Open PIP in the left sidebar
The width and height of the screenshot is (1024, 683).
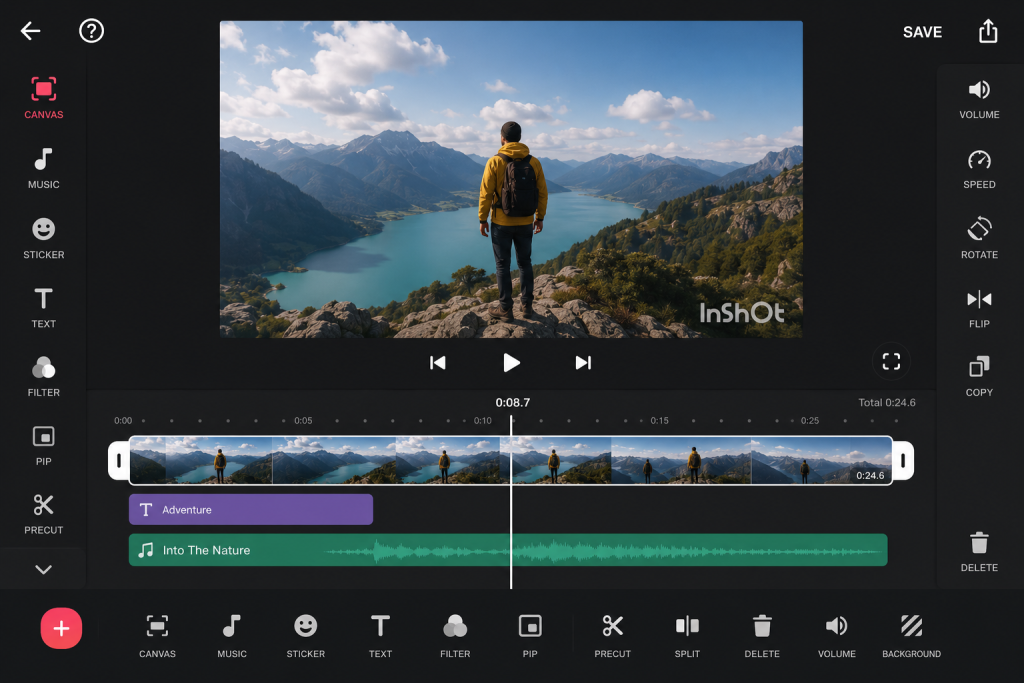coord(44,445)
